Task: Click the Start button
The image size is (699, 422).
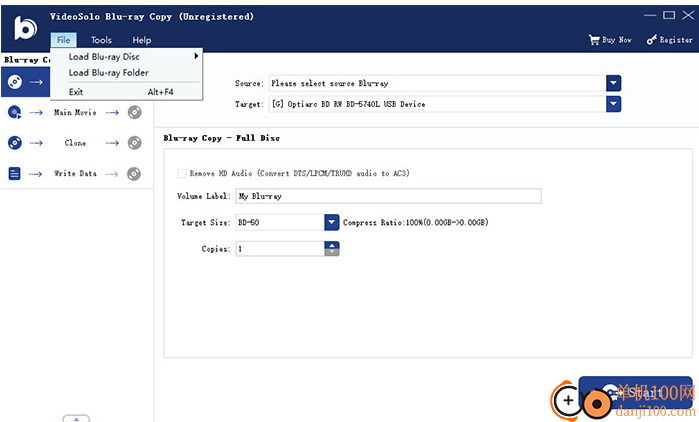Action: 636,393
